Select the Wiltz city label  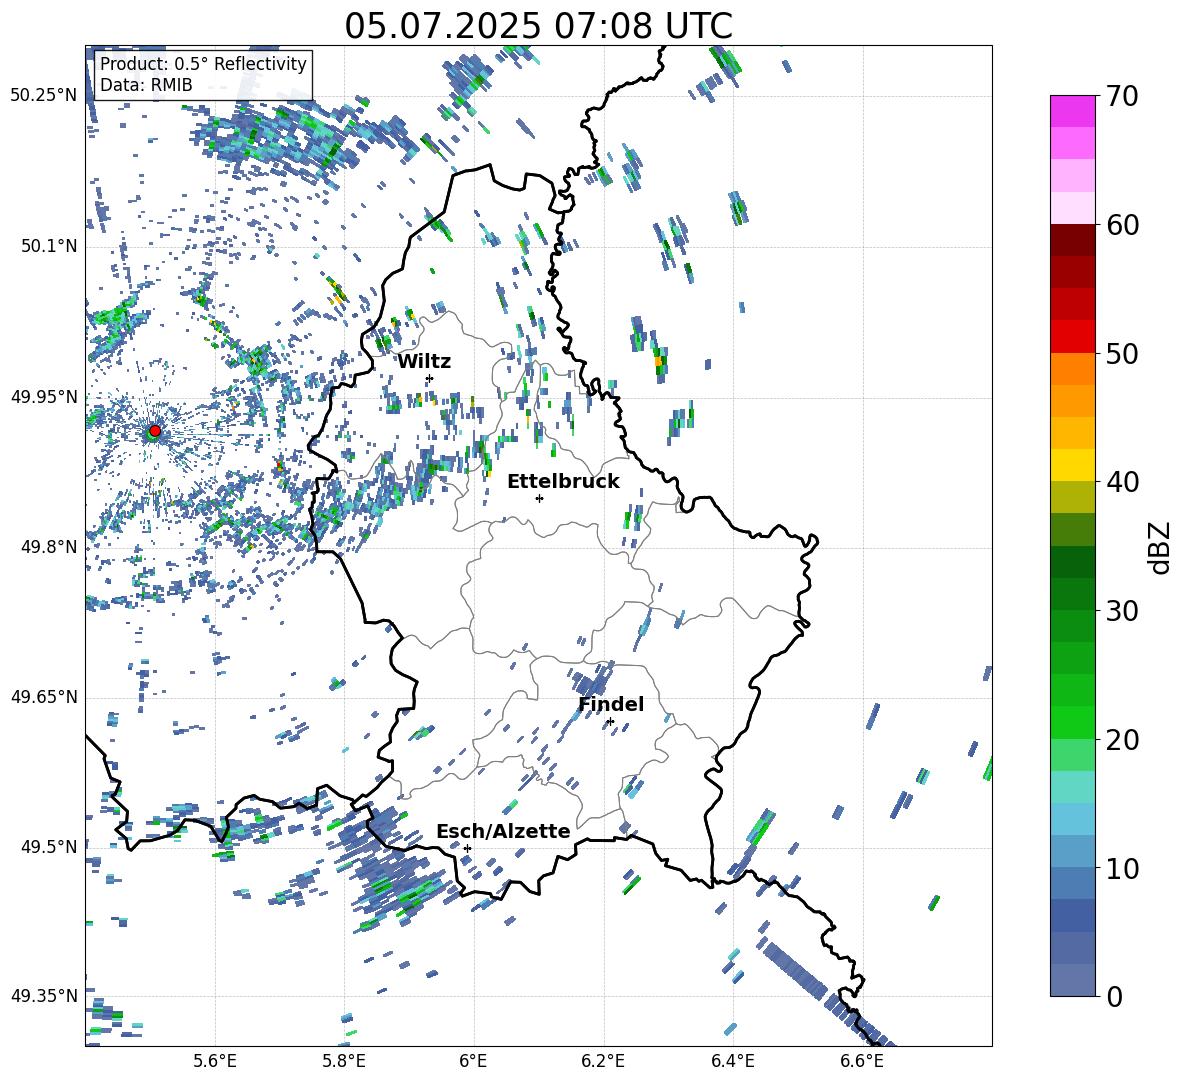pyautogui.click(x=424, y=362)
